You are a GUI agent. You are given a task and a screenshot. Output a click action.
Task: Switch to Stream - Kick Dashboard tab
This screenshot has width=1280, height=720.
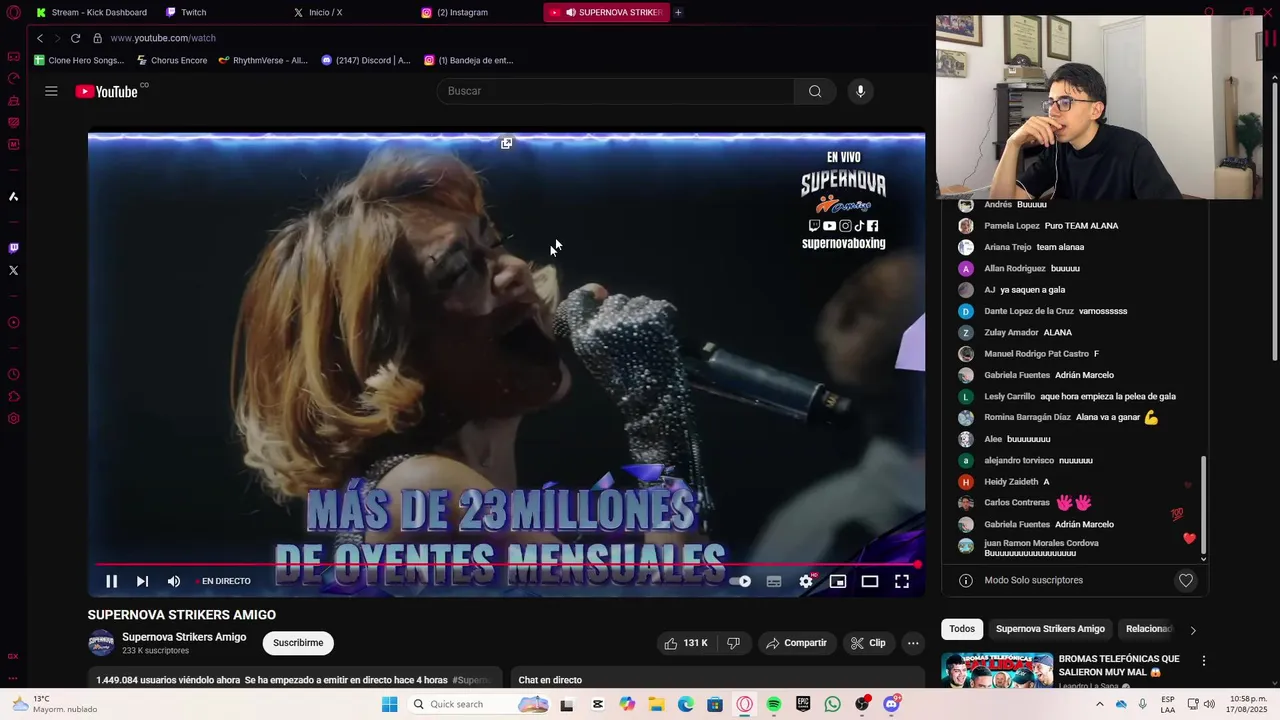[91, 12]
